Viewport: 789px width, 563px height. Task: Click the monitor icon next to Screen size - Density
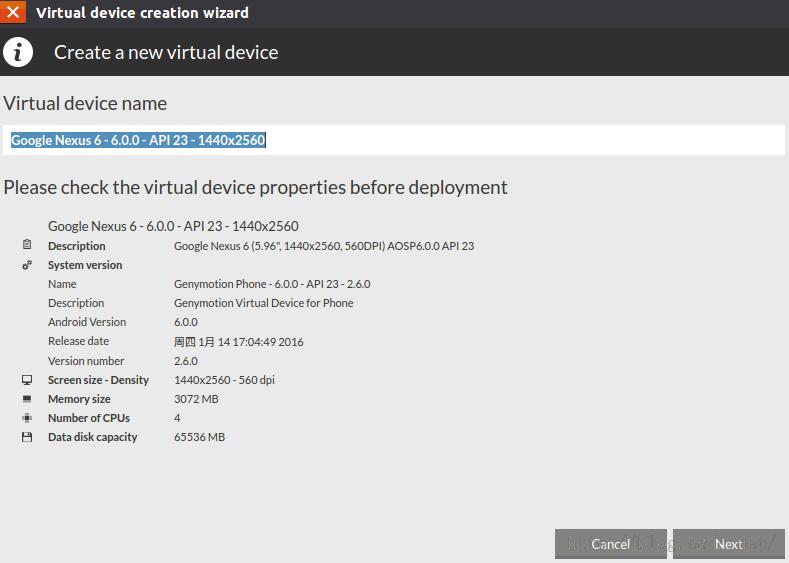[27, 380]
